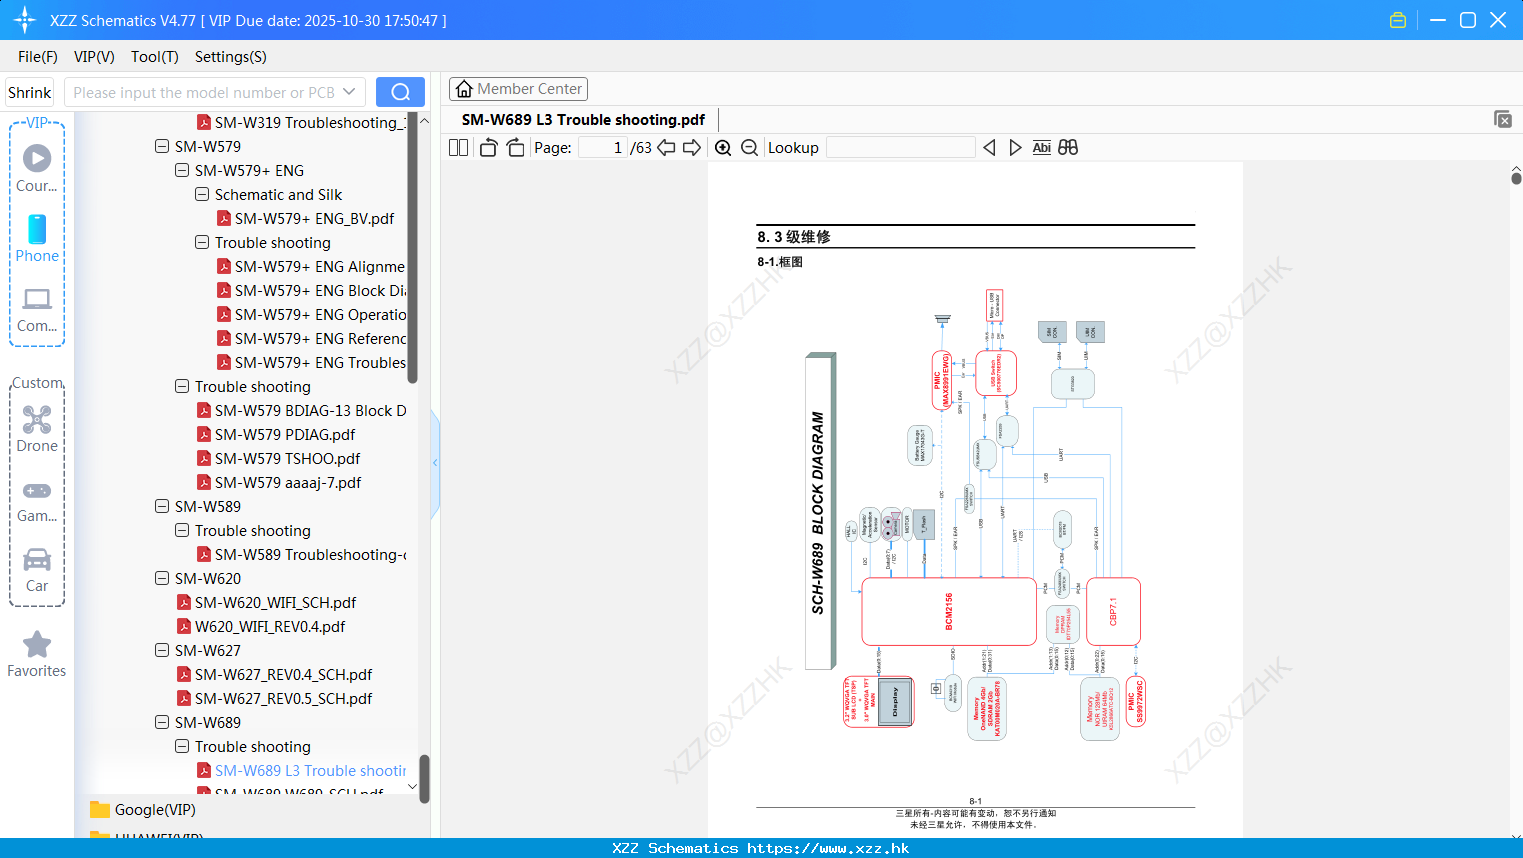Collapse SM-W689 tree node
The image size is (1523, 858).
click(x=162, y=723)
